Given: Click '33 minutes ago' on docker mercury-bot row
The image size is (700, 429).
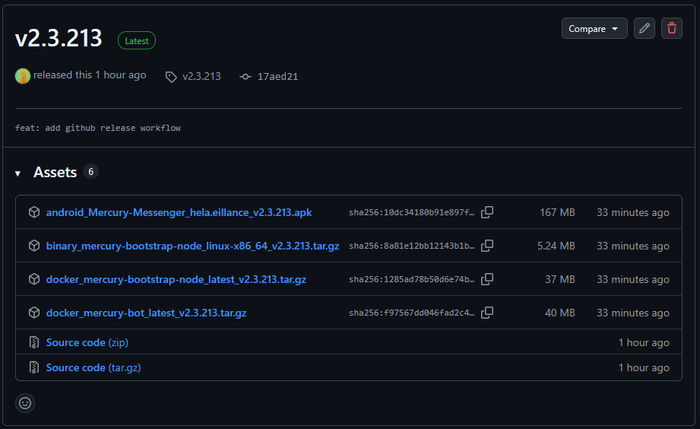Looking at the screenshot, I should tap(633, 313).
